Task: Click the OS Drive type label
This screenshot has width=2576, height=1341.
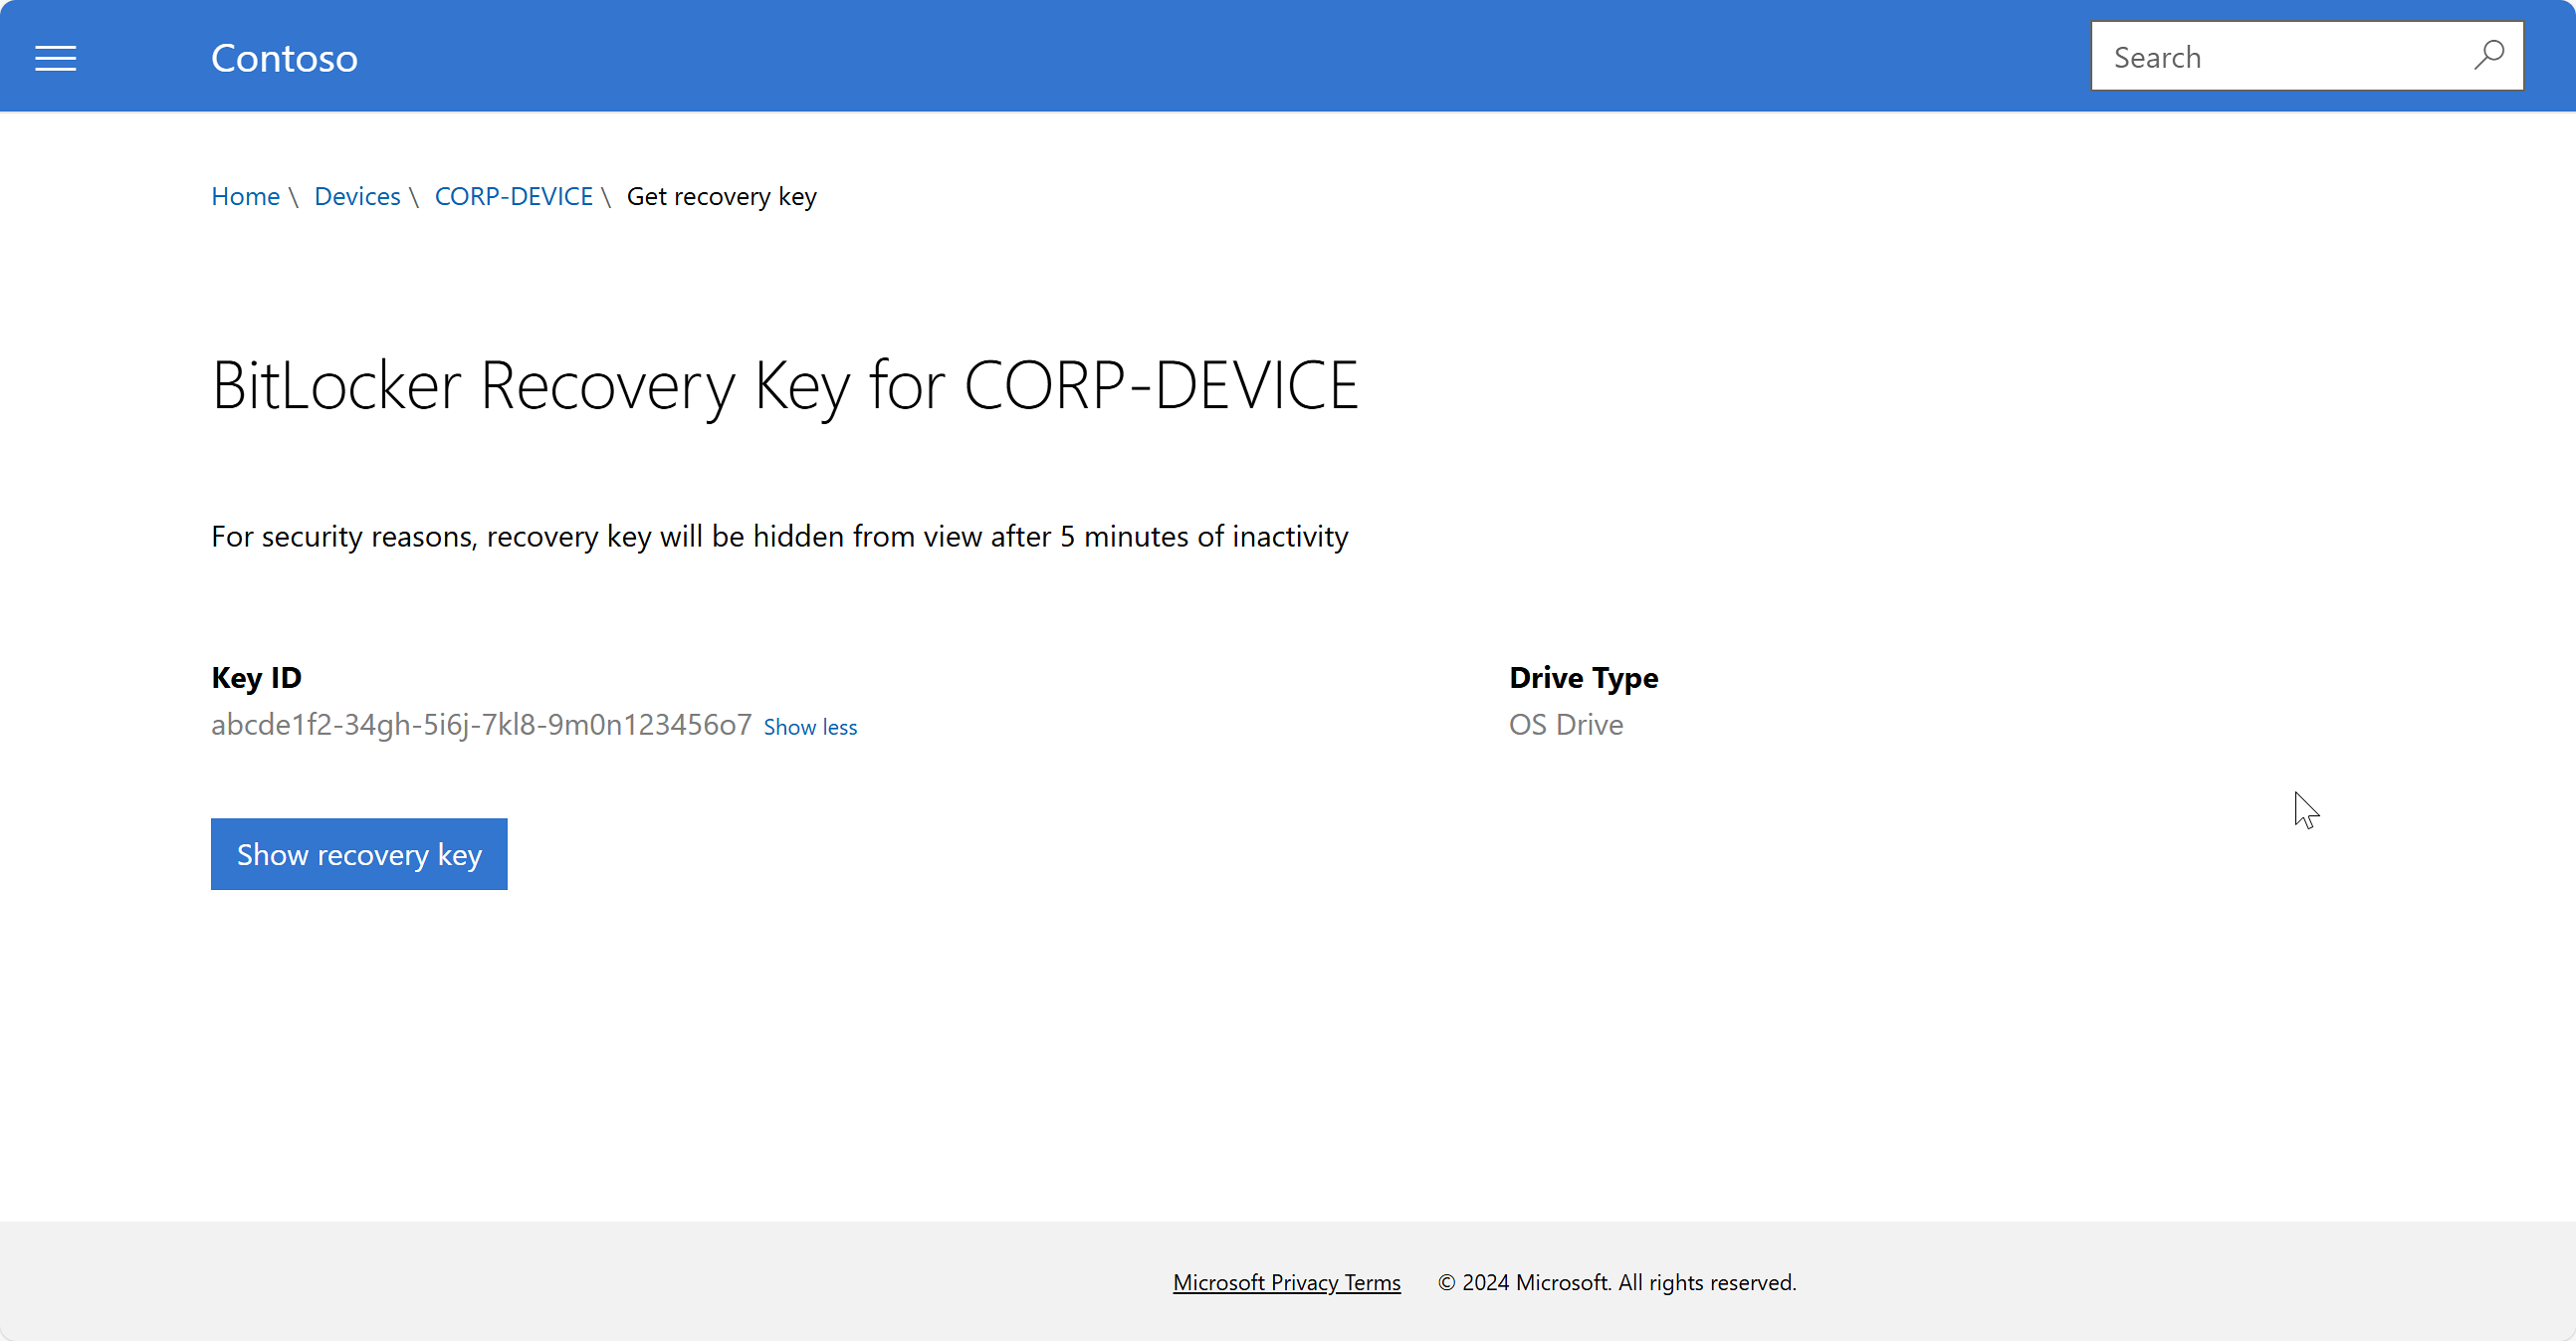Action: (1566, 724)
